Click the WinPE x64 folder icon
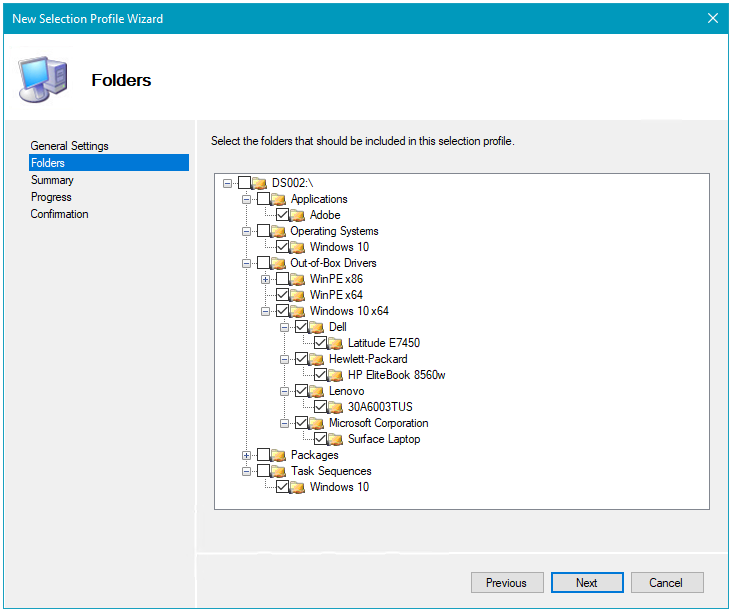 [x=298, y=295]
